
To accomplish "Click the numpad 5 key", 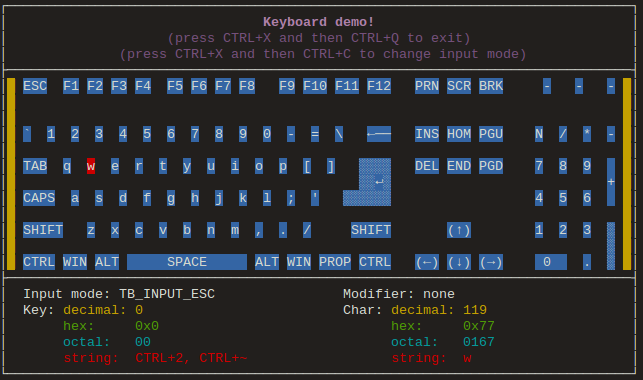I will pyautogui.click(x=563, y=198).
